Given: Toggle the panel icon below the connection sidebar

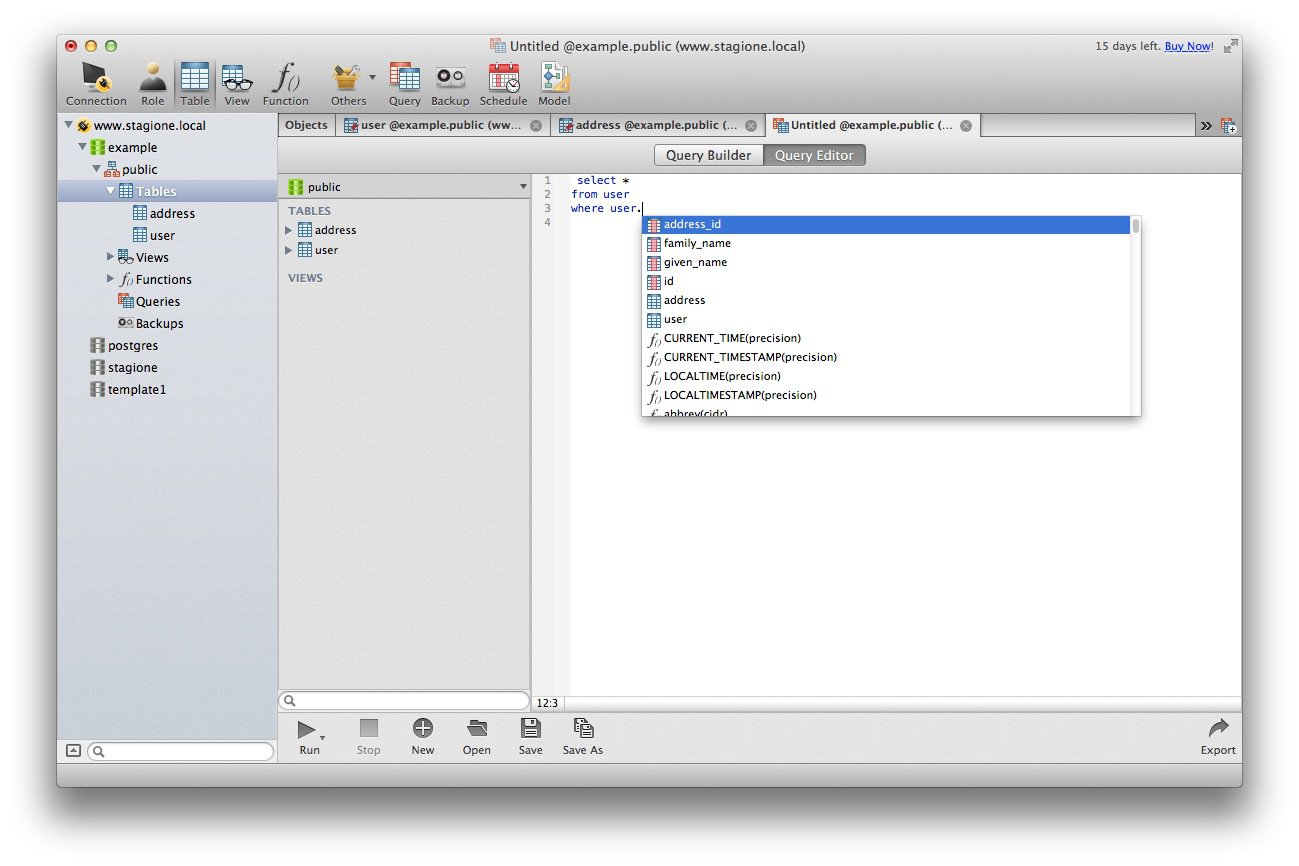Looking at the screenshot, I should tap(73, 751).
